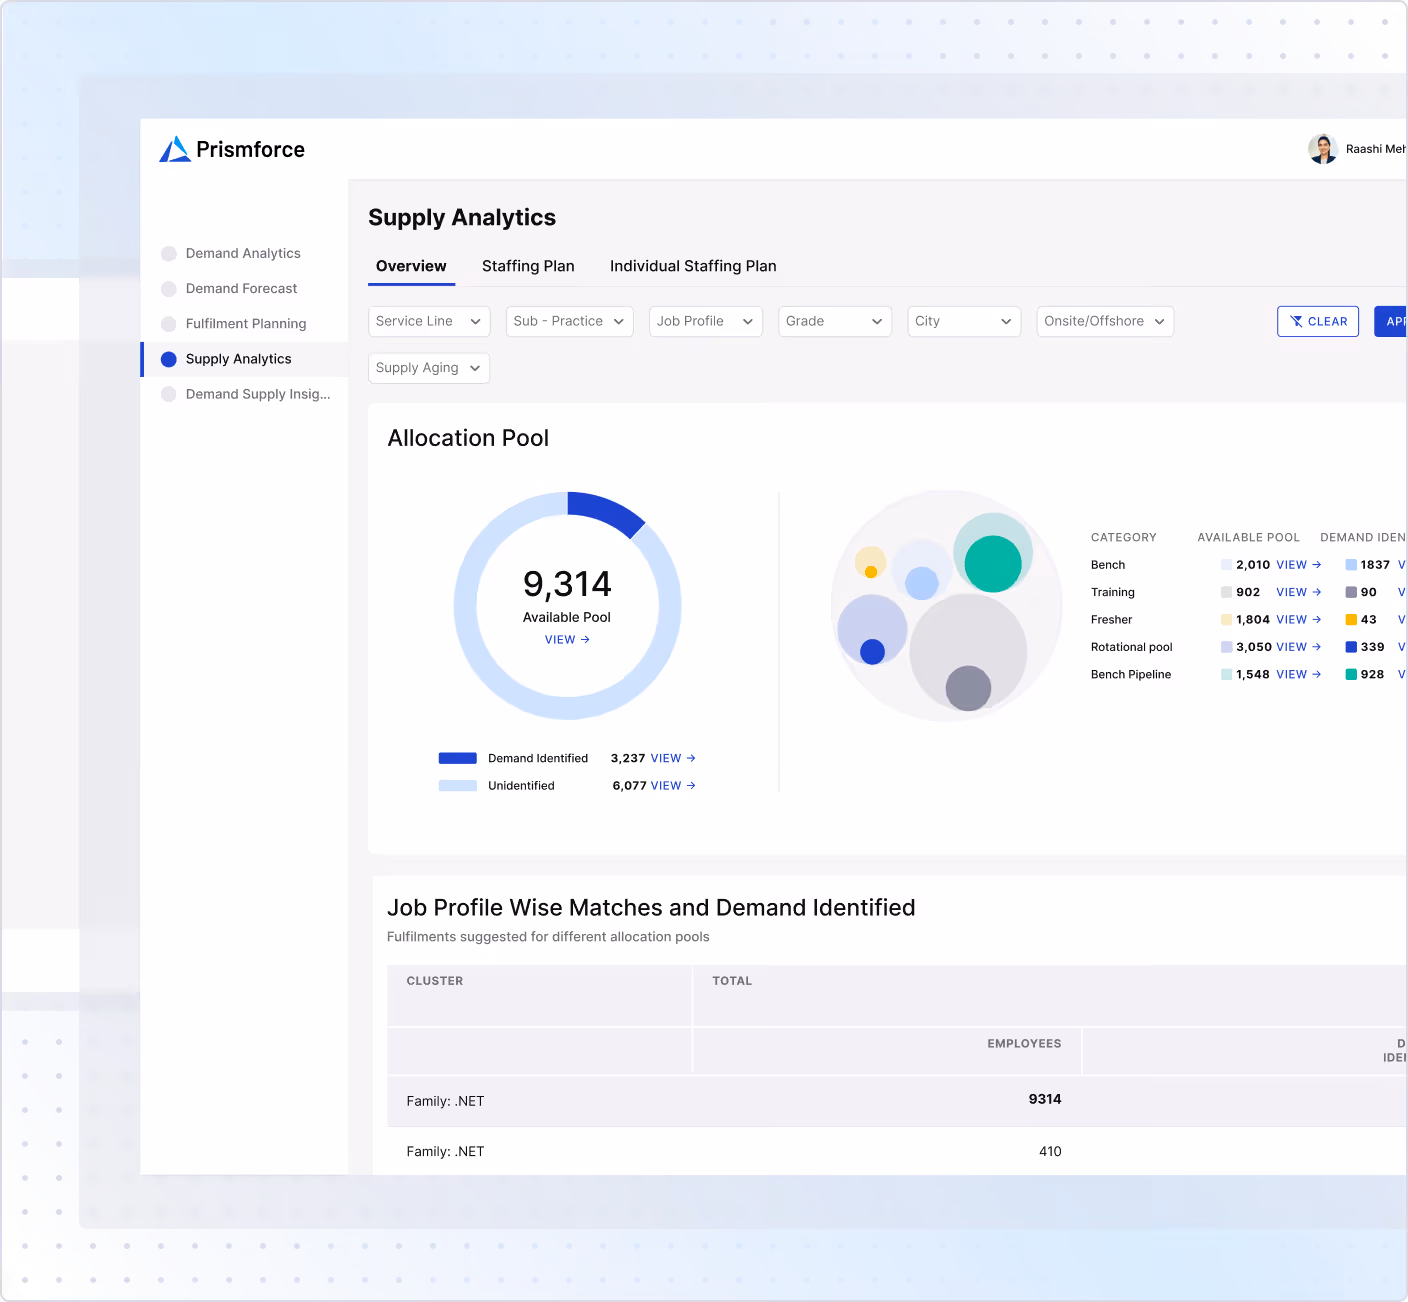Expand the Sub - Practice dropdown
The width and height of the screenshot is (1408, 1302).
click(x=568, y=321)
